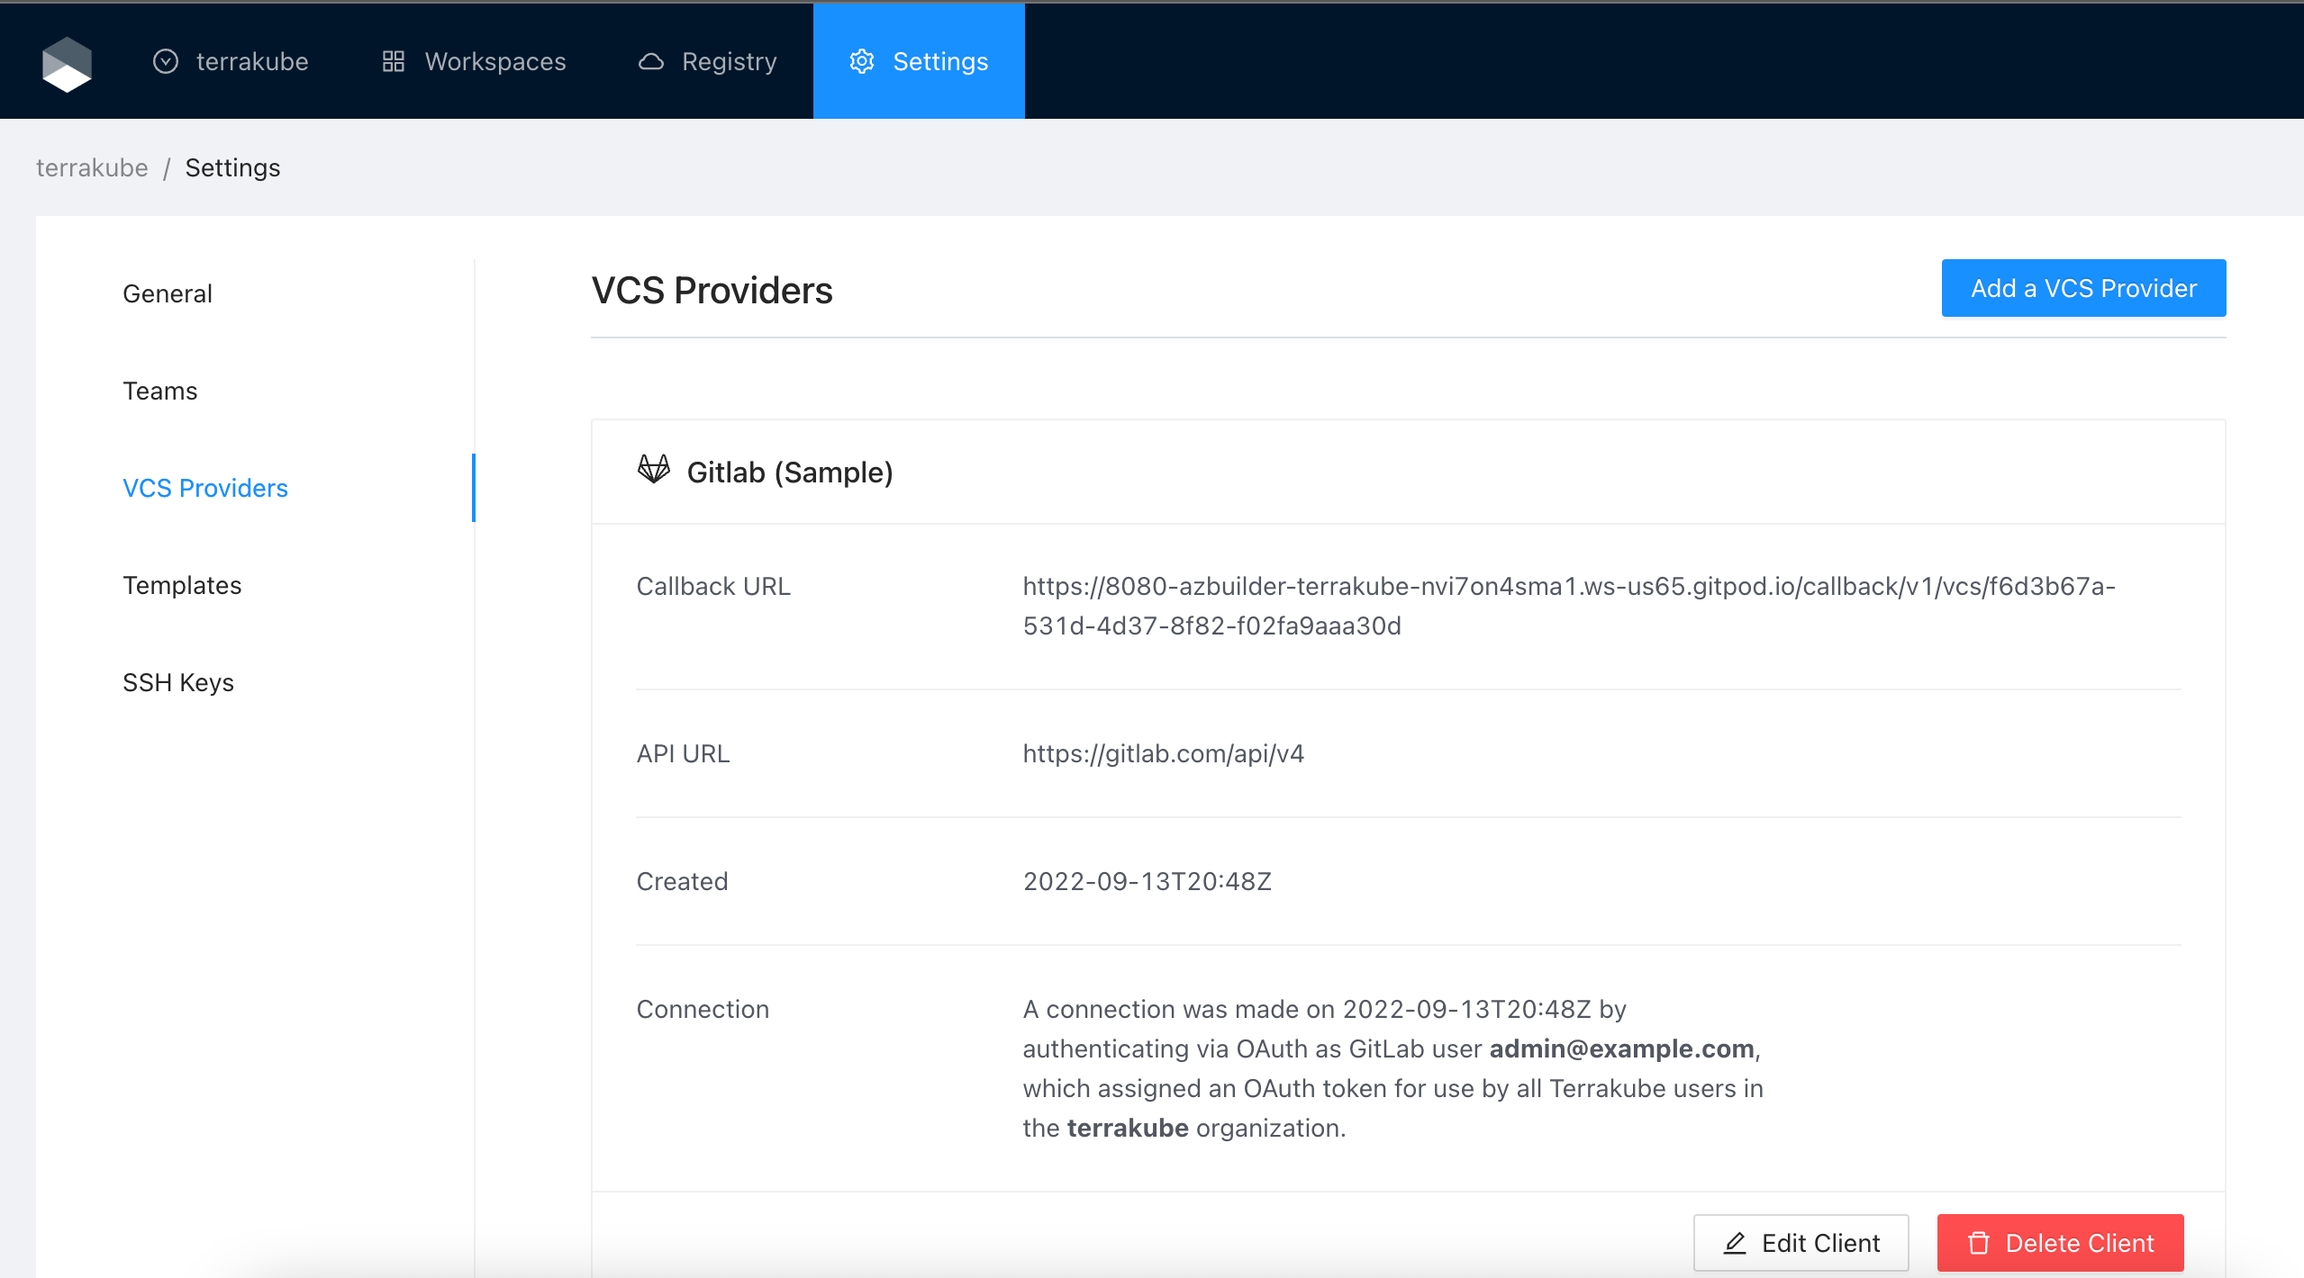
Task: Open SSH Keys settings section
Action: (178, 682)
